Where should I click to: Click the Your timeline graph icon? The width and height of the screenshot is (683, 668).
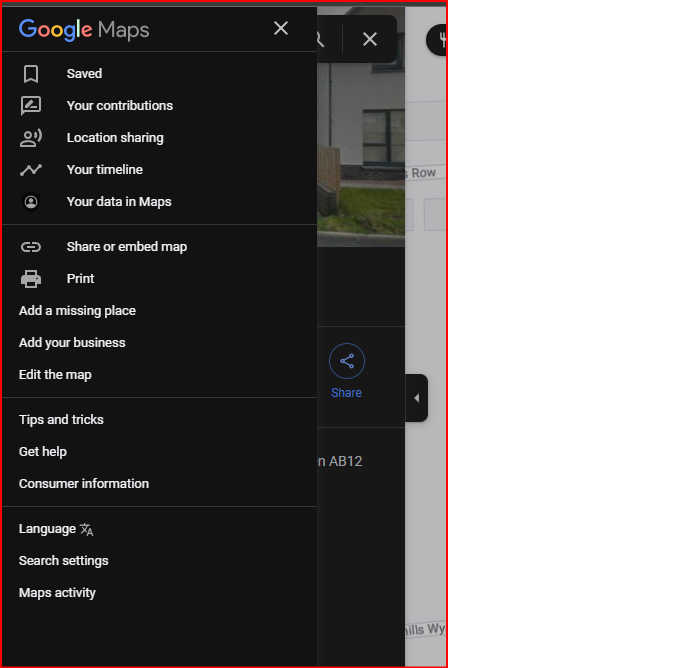pyautogui.click(x=31, y=170)
